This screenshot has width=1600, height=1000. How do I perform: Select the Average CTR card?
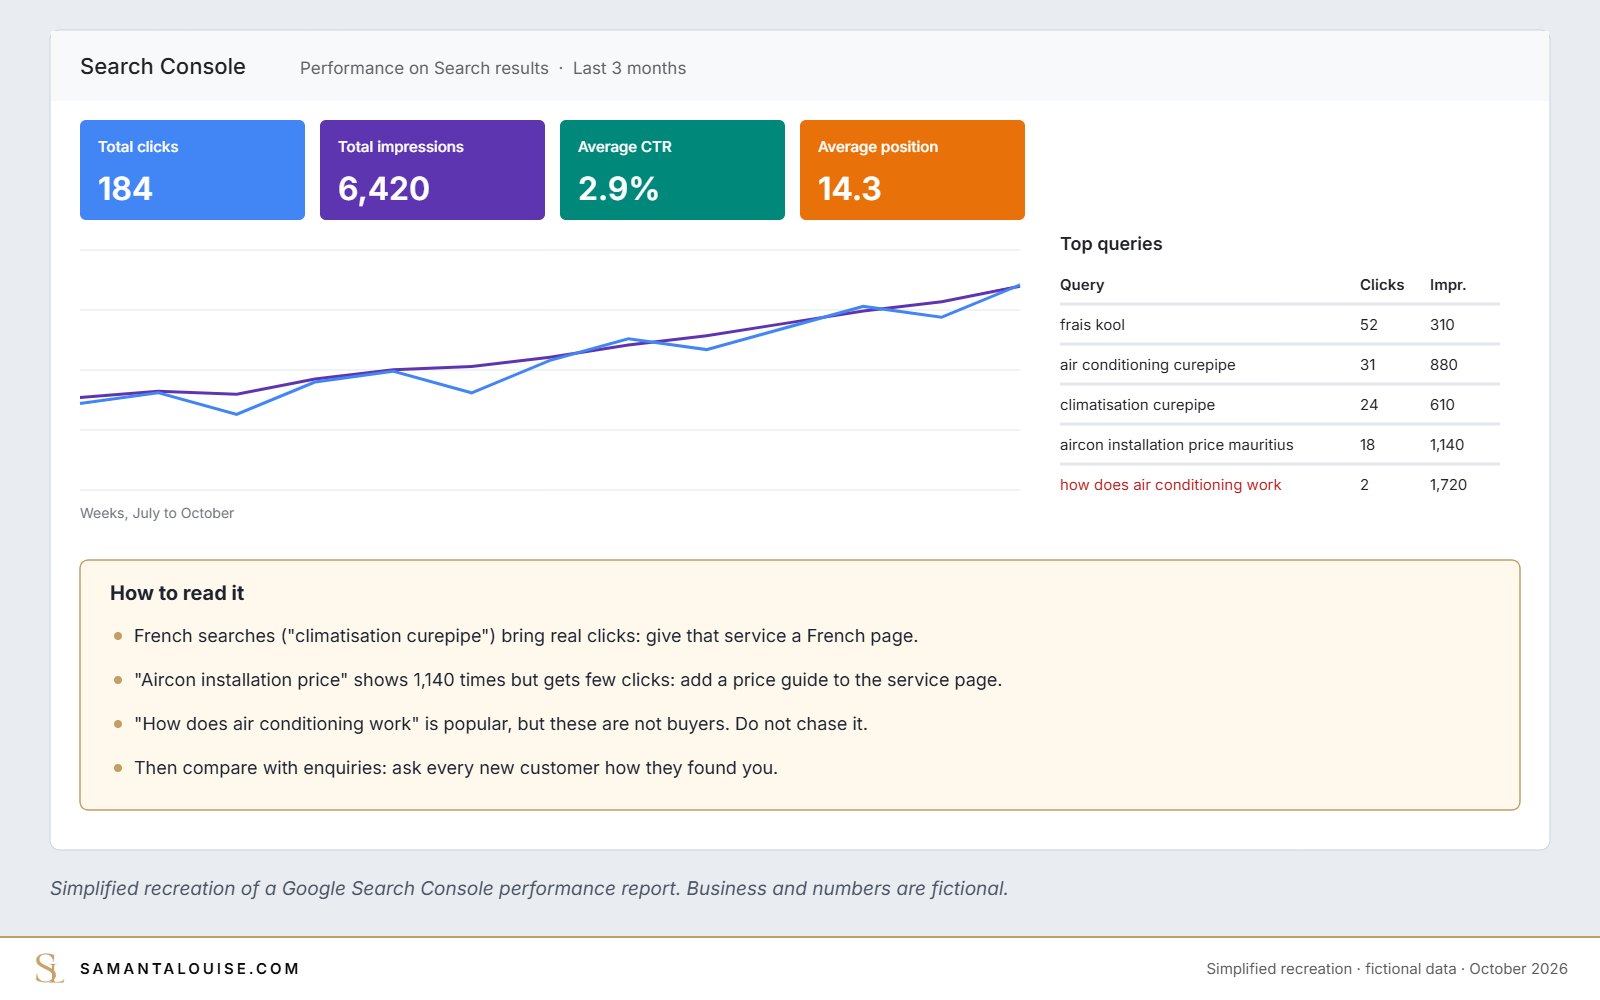(672, 170)
